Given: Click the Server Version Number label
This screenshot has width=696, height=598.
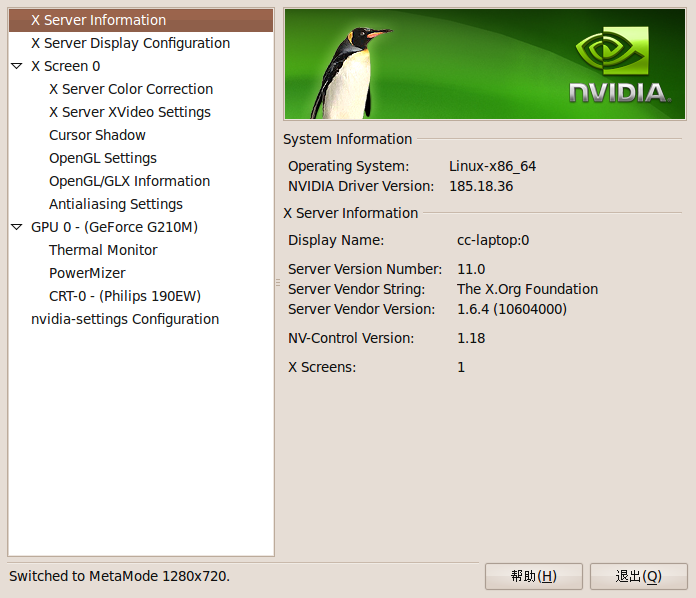Looking at the screenshot, I should click(x=365, y=269).
